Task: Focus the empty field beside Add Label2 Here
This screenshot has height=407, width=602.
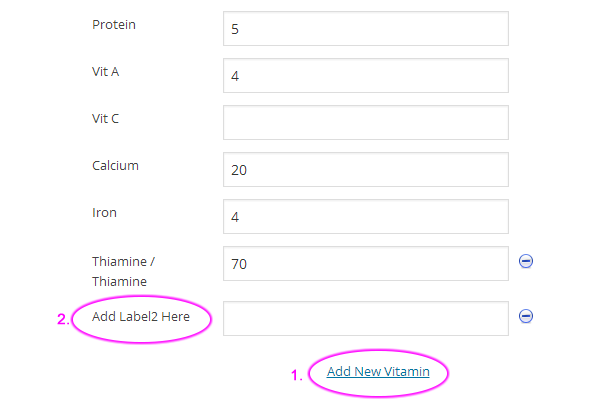Action: [x=366, y=318]
